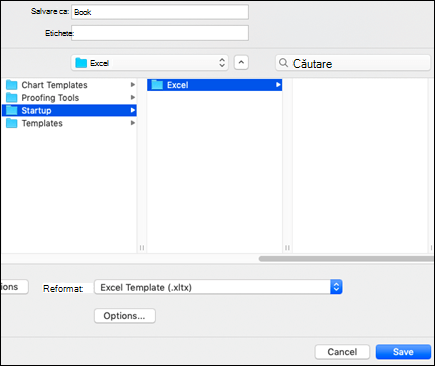
Task: Focus the Căutare search field
Action: click(353, 63)
